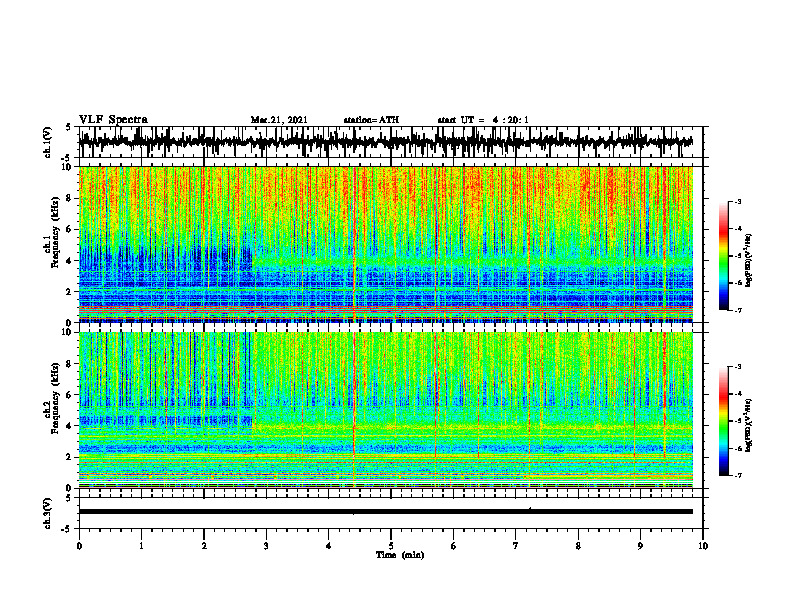The image size is (792, 612).
Task: Click the ch.3 voltage trace panel
Action: 391,513
